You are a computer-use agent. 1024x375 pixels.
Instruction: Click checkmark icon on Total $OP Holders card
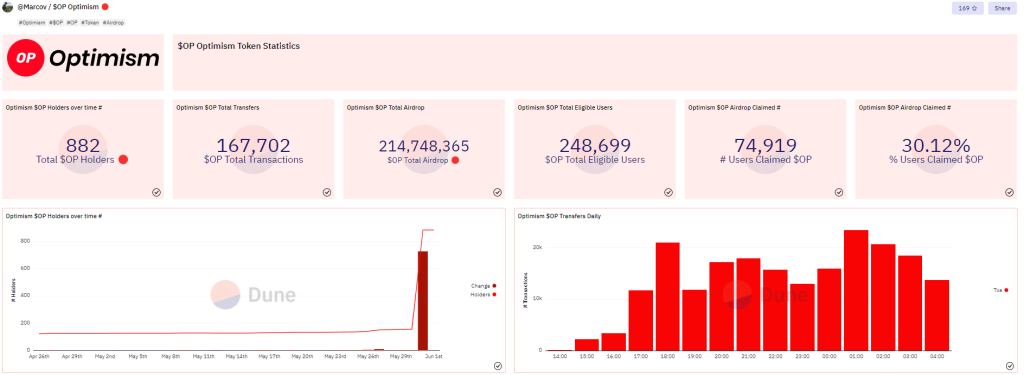click(157, 192)
